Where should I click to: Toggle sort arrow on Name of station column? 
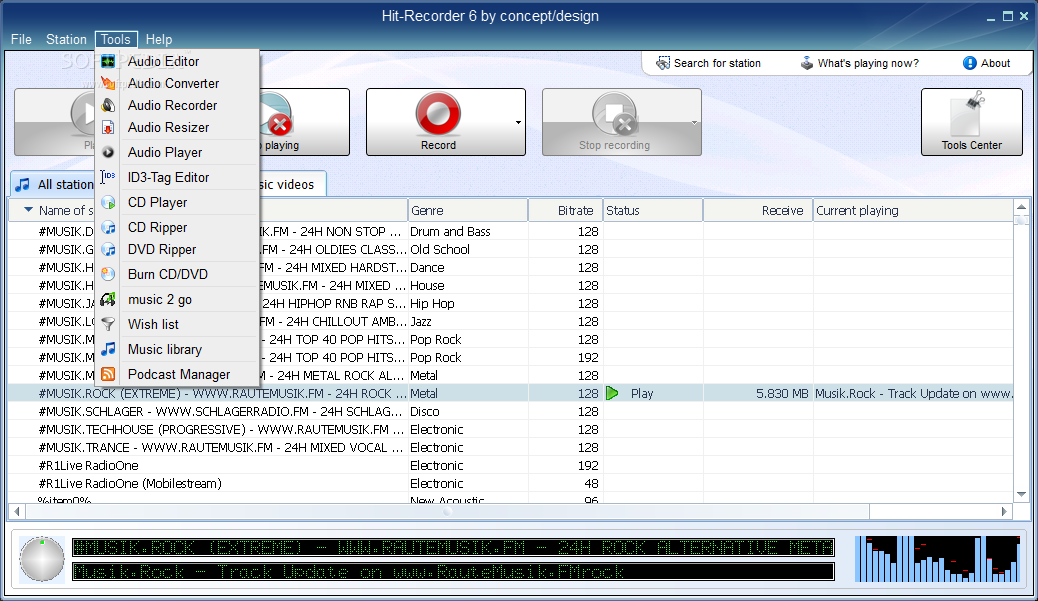(28, 210)
